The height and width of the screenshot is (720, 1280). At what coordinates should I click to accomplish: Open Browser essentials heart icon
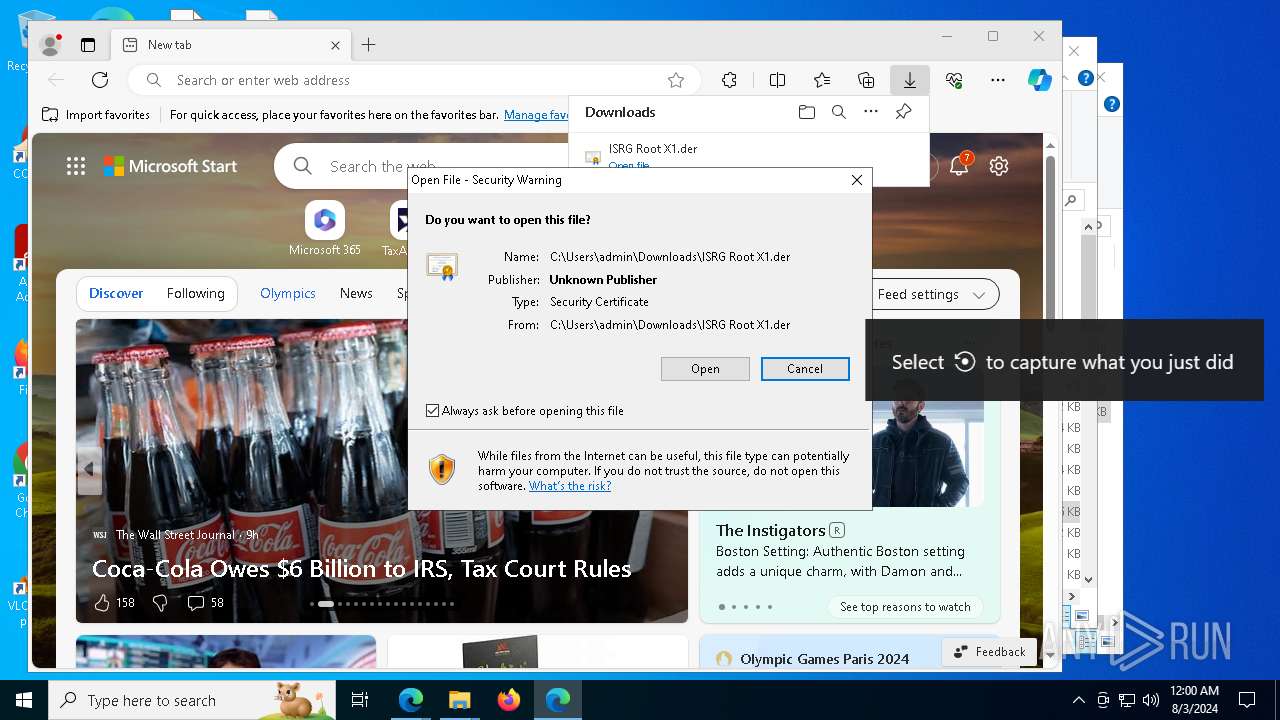click(x=954, y=80)
